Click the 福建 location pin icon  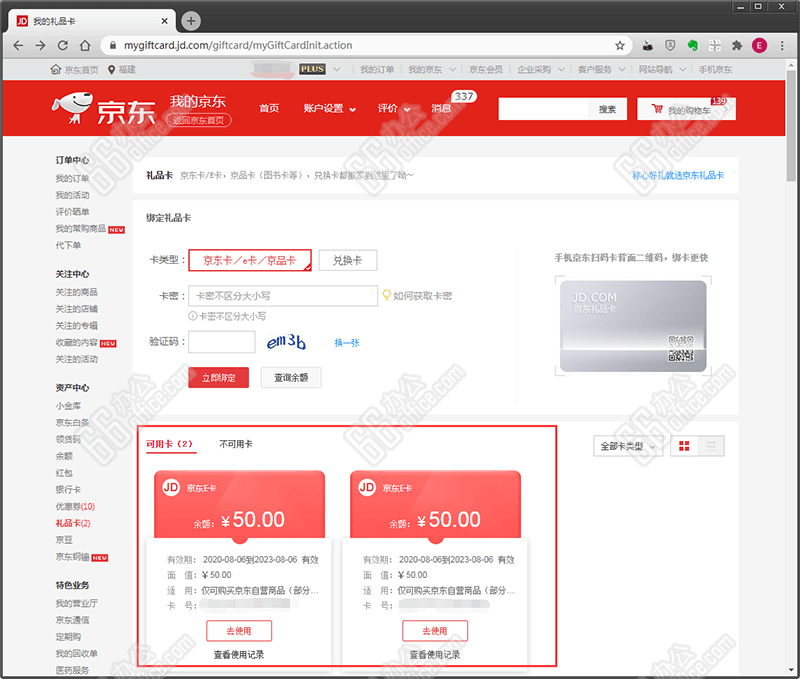click(x=111, y=69)
